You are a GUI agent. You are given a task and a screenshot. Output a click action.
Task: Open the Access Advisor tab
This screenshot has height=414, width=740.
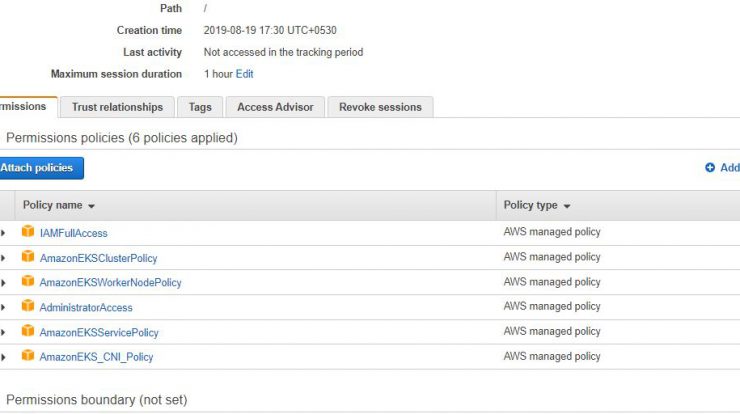(275, 107)
